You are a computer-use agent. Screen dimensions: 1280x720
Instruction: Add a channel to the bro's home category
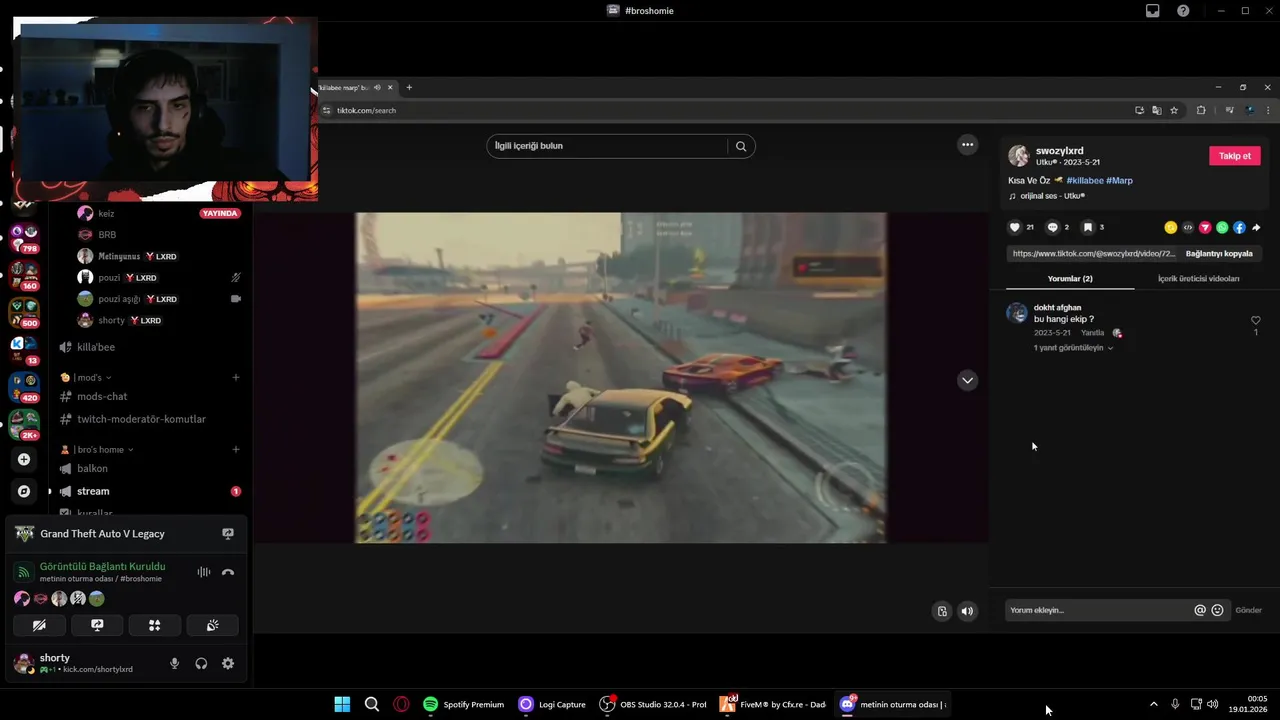point(236,449)
